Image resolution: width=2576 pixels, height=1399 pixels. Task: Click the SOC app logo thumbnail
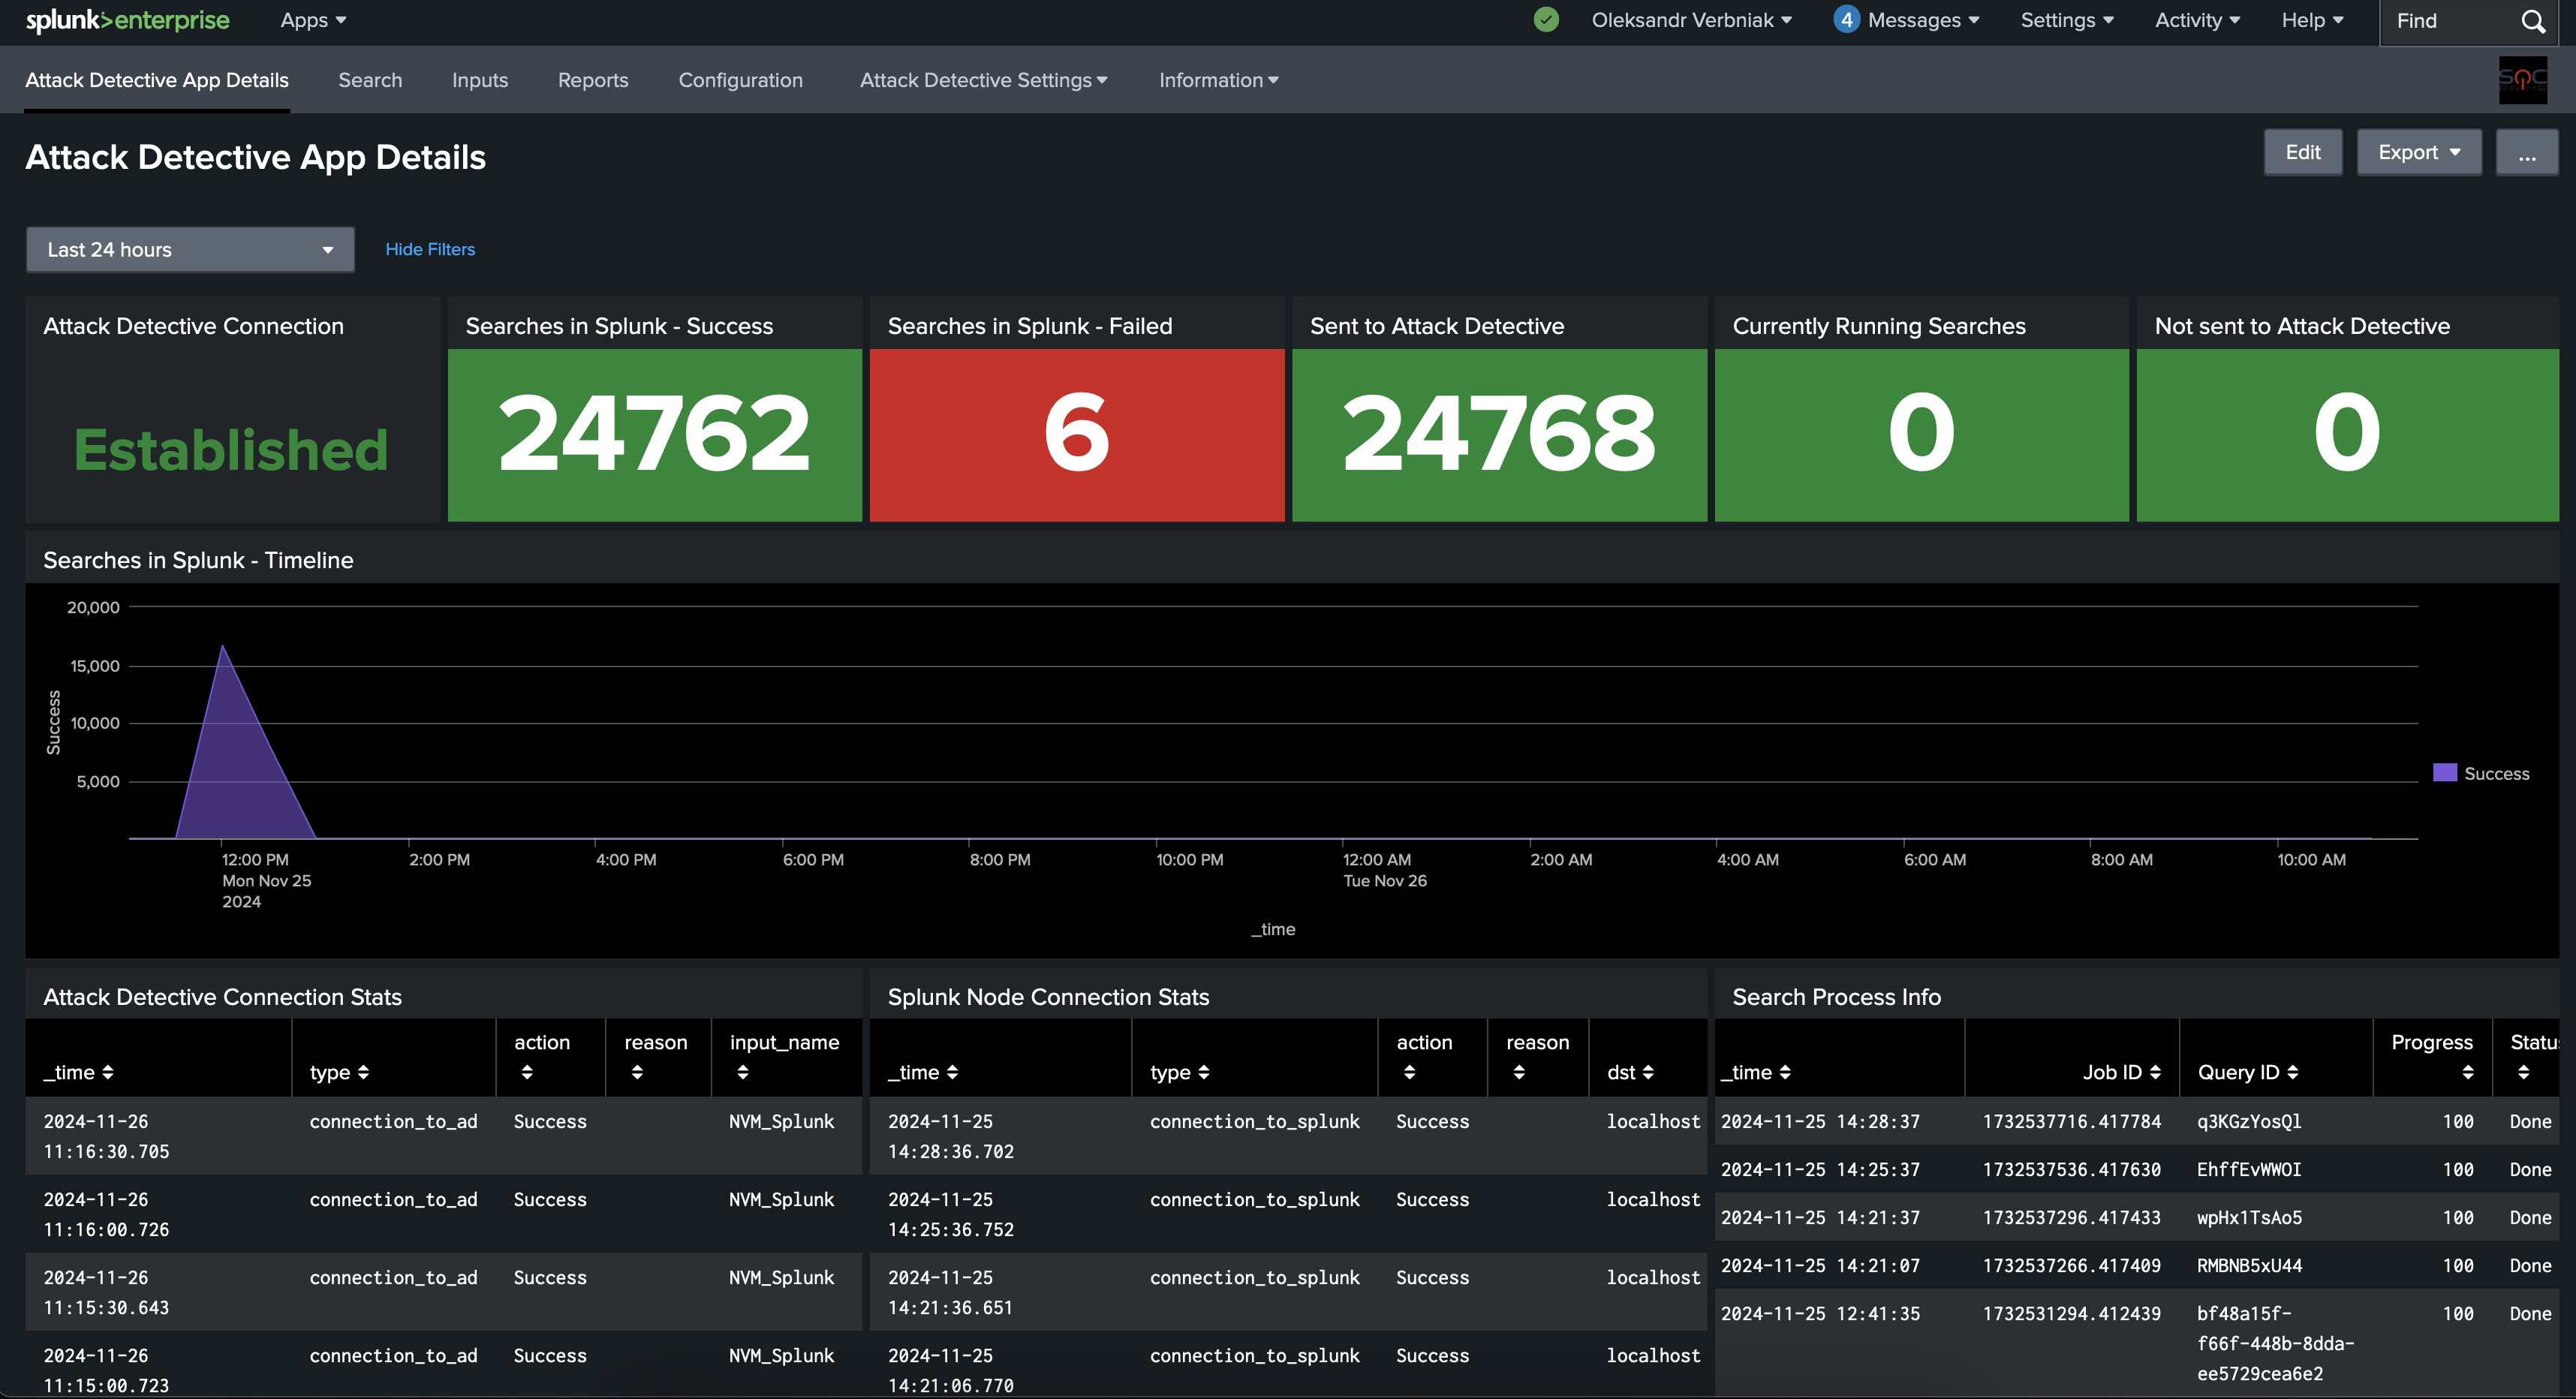pos(2522,80)
